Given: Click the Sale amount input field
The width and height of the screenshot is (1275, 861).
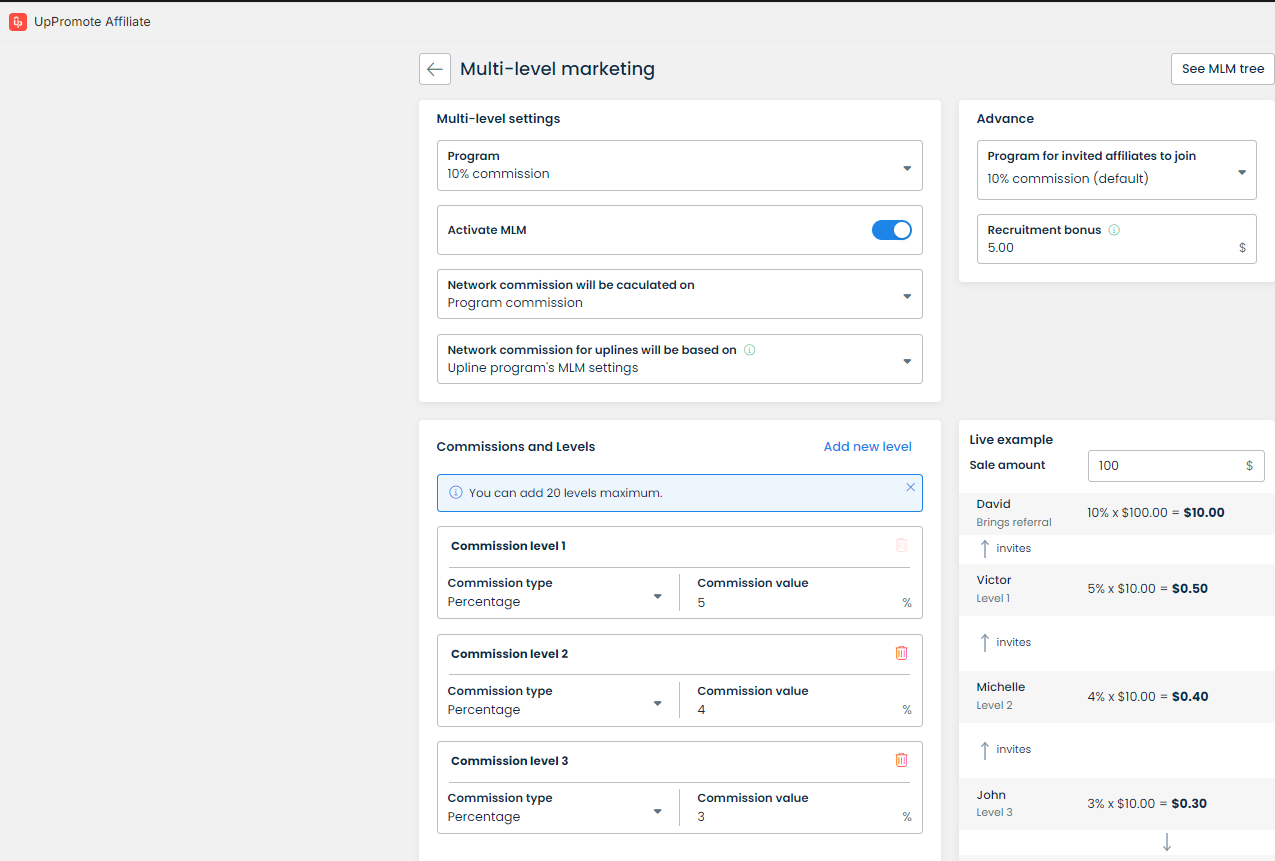Looking at the screenshot, I should (1165, 466).
